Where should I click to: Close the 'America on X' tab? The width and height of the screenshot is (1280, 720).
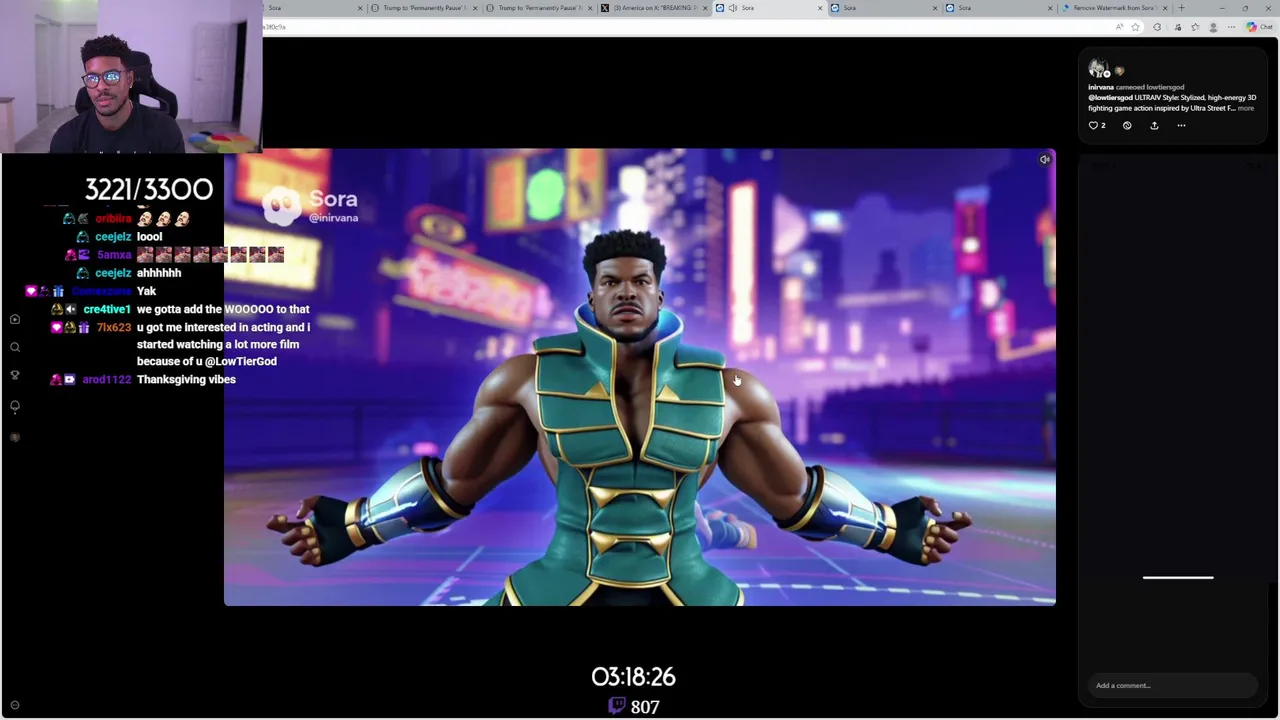point(705,8)
